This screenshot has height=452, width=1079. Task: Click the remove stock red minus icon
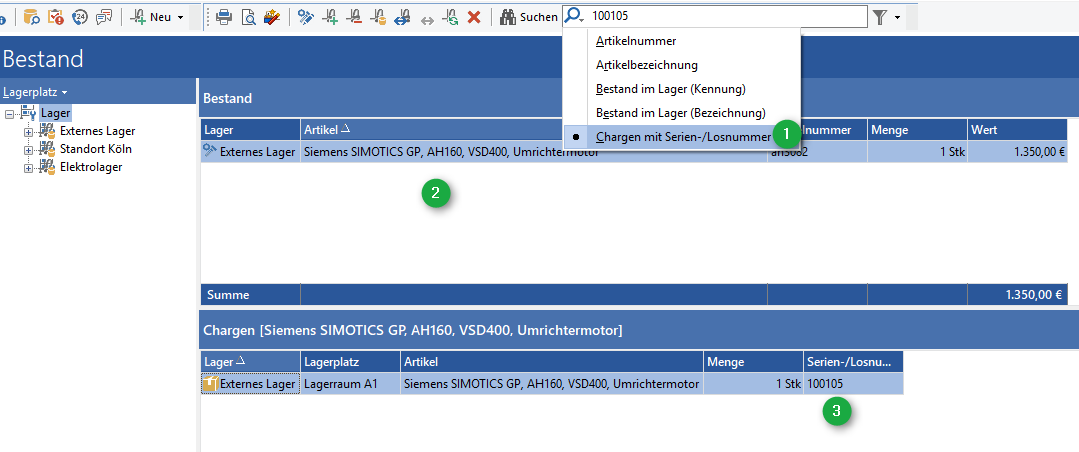click(x=354, y=17)
